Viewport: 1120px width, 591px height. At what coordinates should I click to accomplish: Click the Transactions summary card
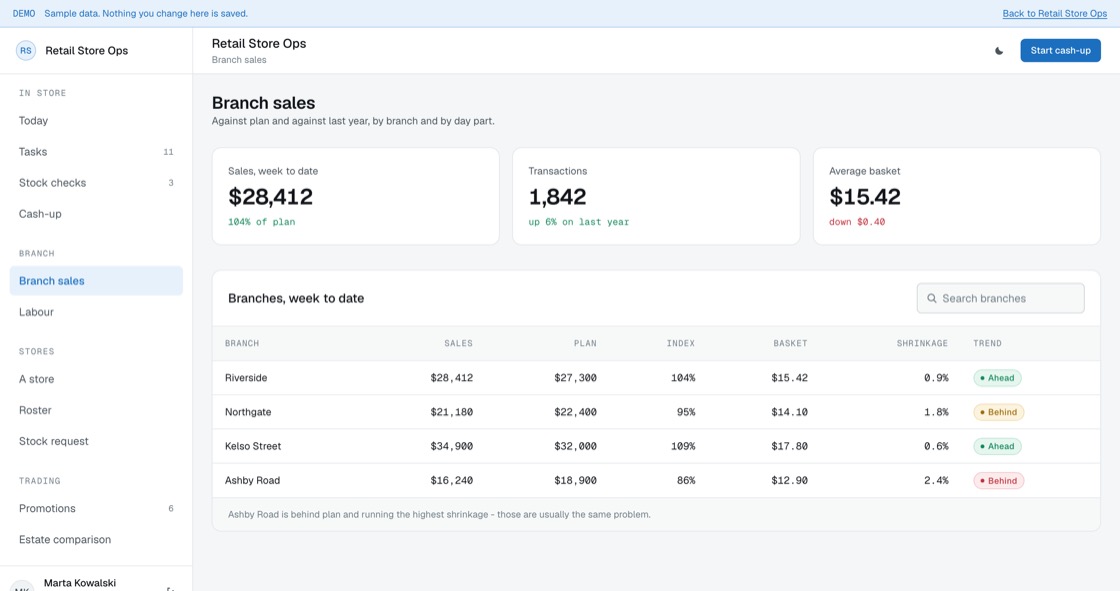(656, 197)
